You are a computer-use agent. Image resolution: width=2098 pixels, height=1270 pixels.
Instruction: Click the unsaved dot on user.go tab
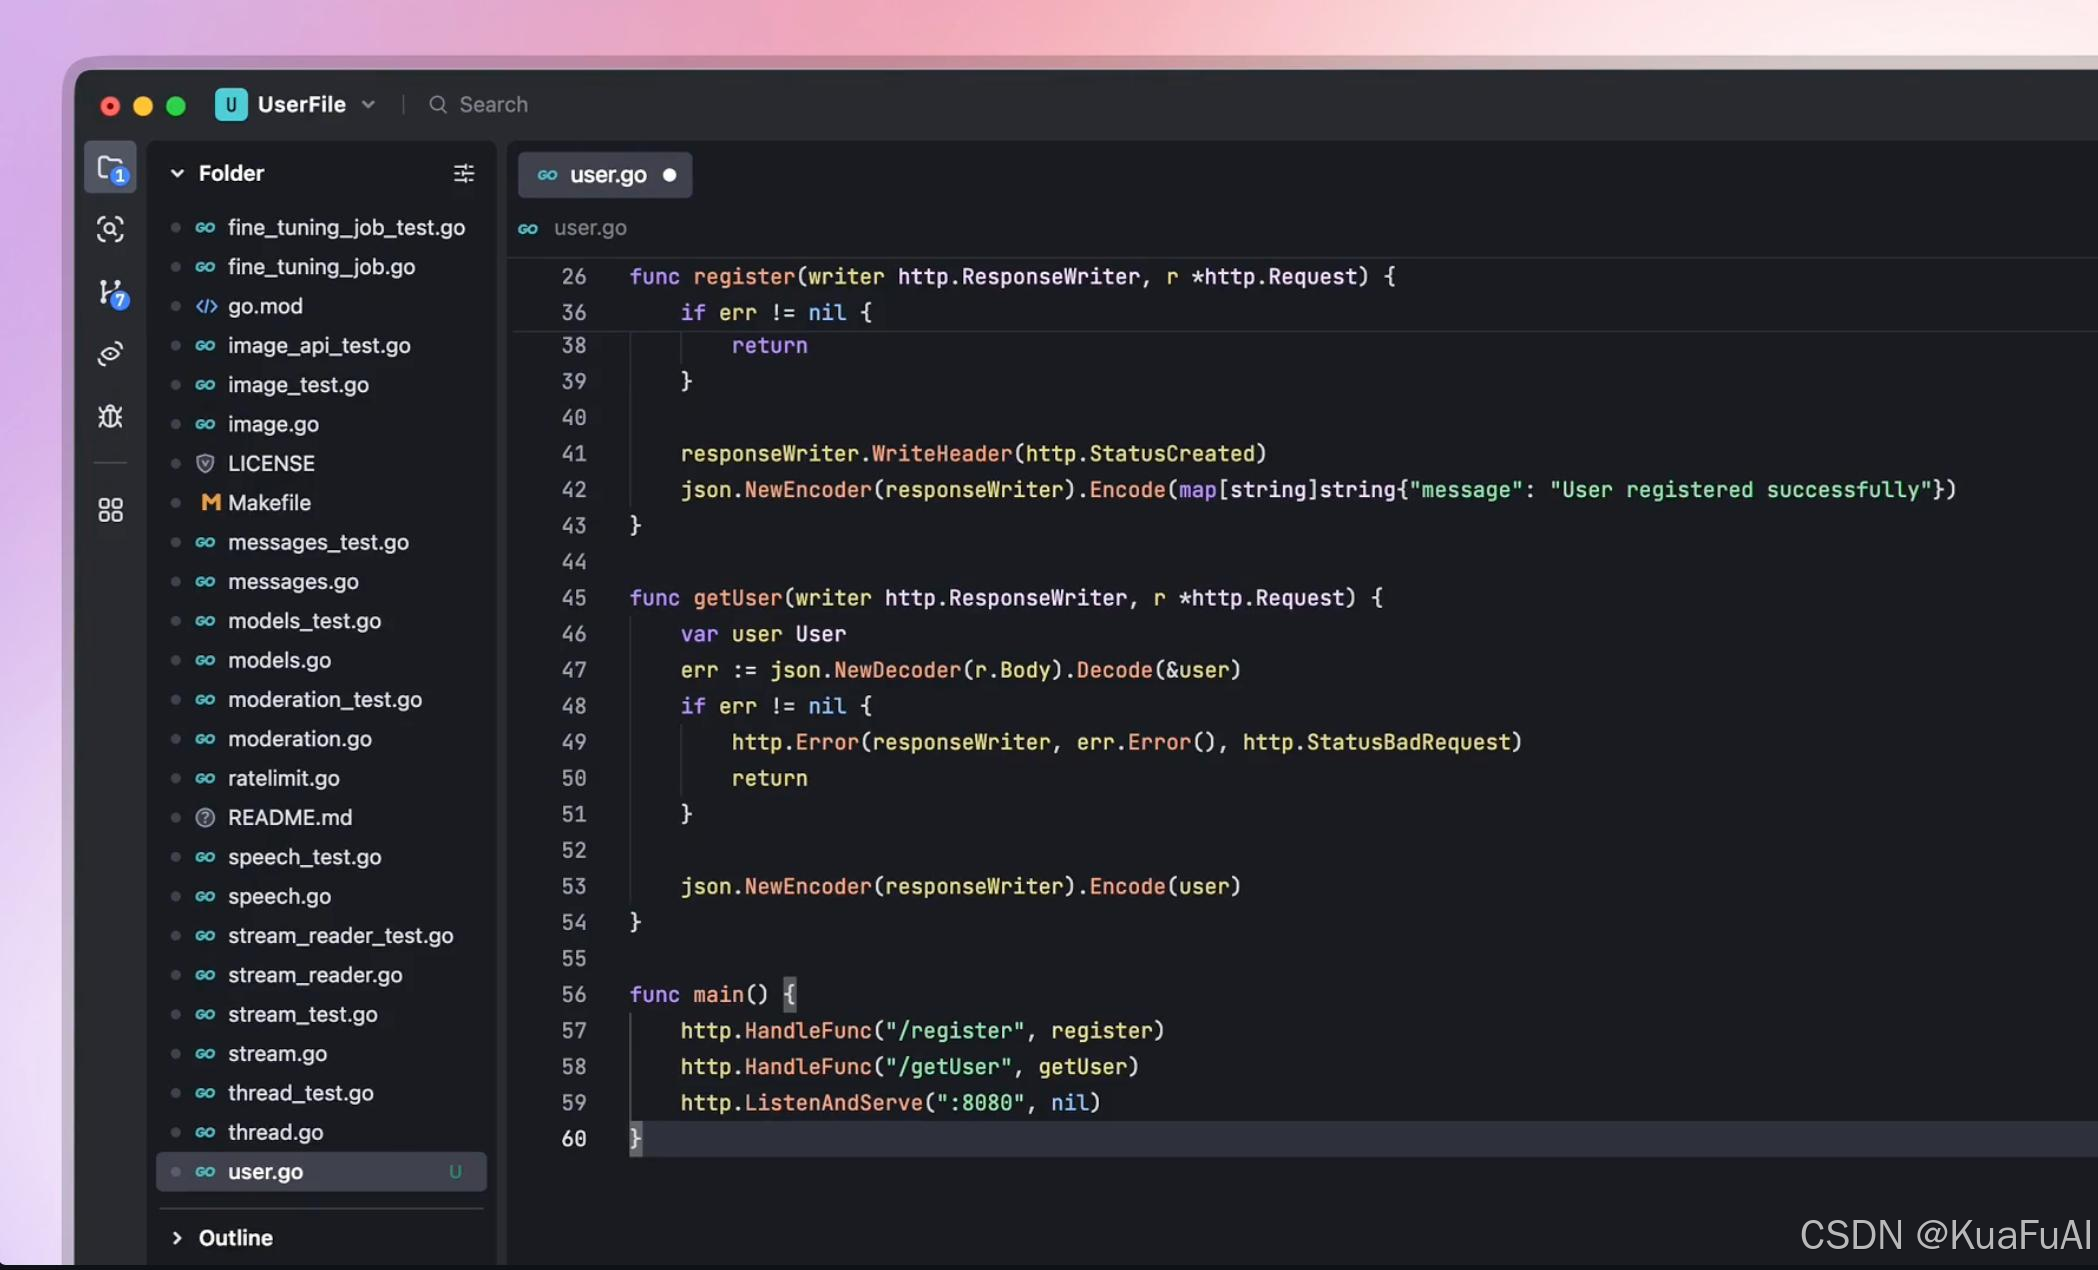(669, 175)
